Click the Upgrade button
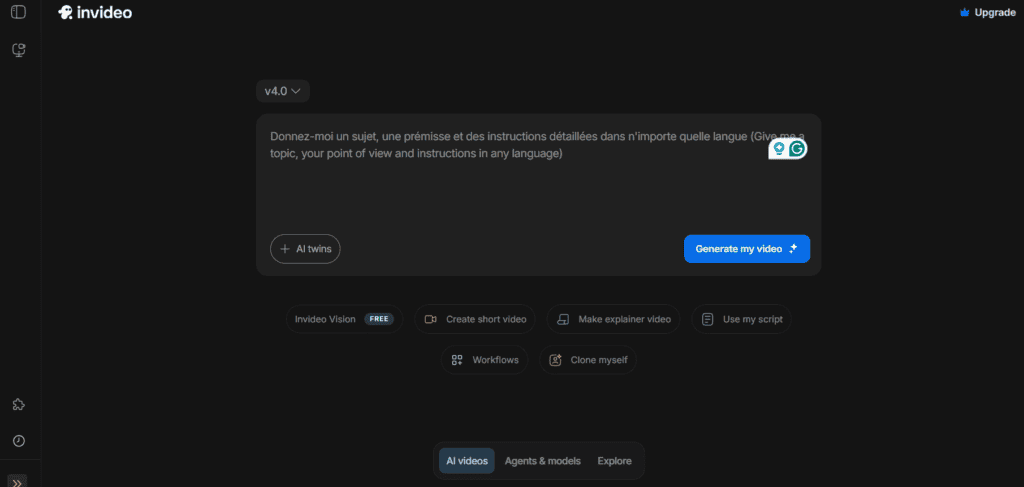The height and width of the screenshot is (487, 1024). pyautogui.click(x=987, y=12)
